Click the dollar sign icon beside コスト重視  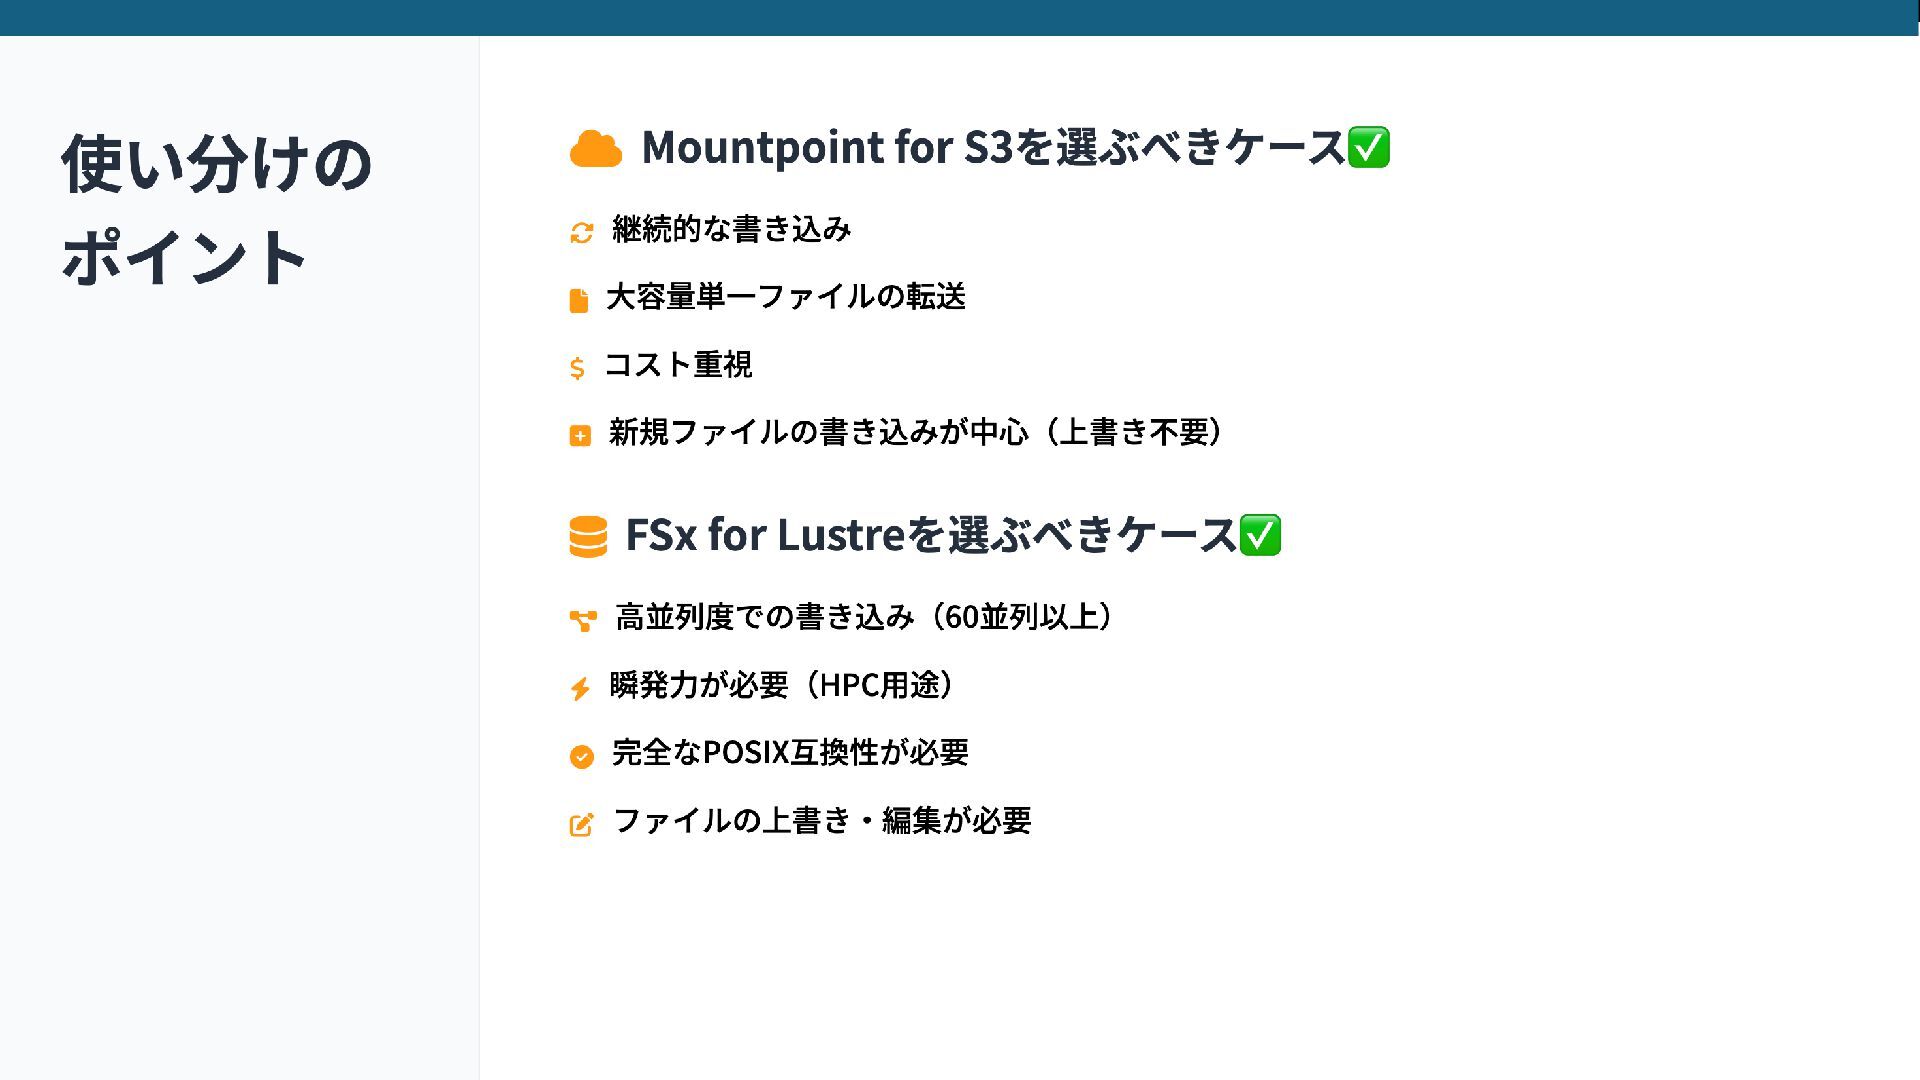click(577, 368)
